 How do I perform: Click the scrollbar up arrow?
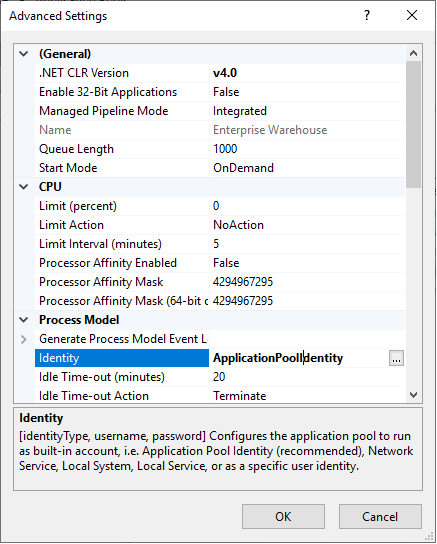(x=413, y=53)
